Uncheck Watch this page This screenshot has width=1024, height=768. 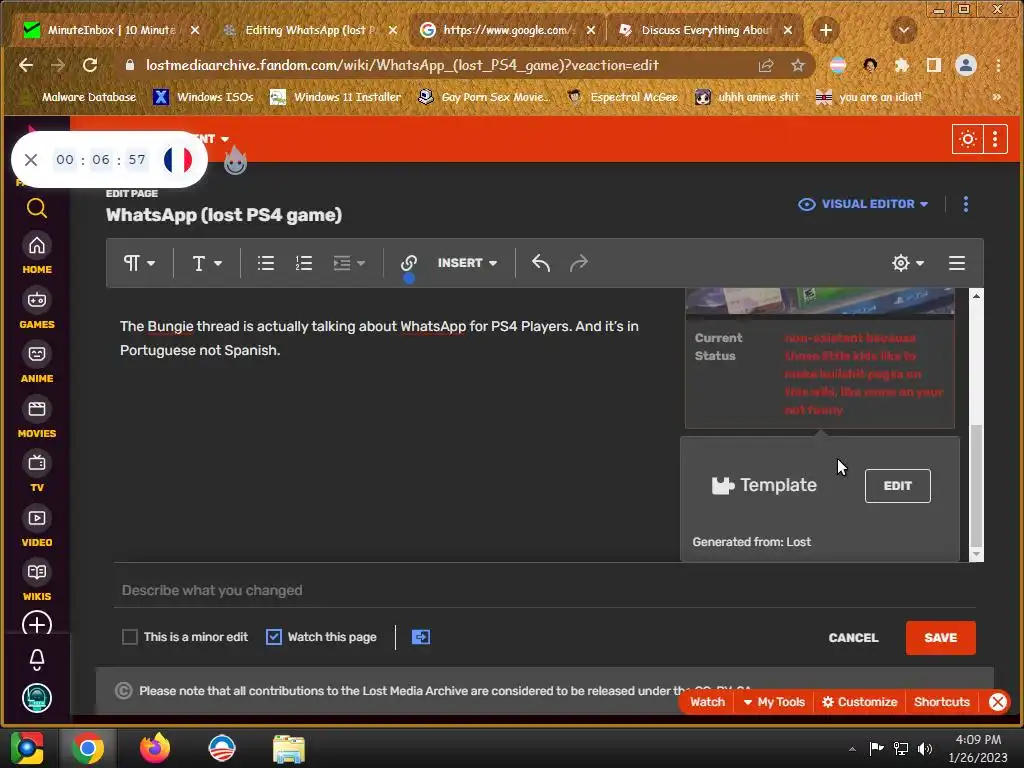pyautogui.click(x=274, y=637)
